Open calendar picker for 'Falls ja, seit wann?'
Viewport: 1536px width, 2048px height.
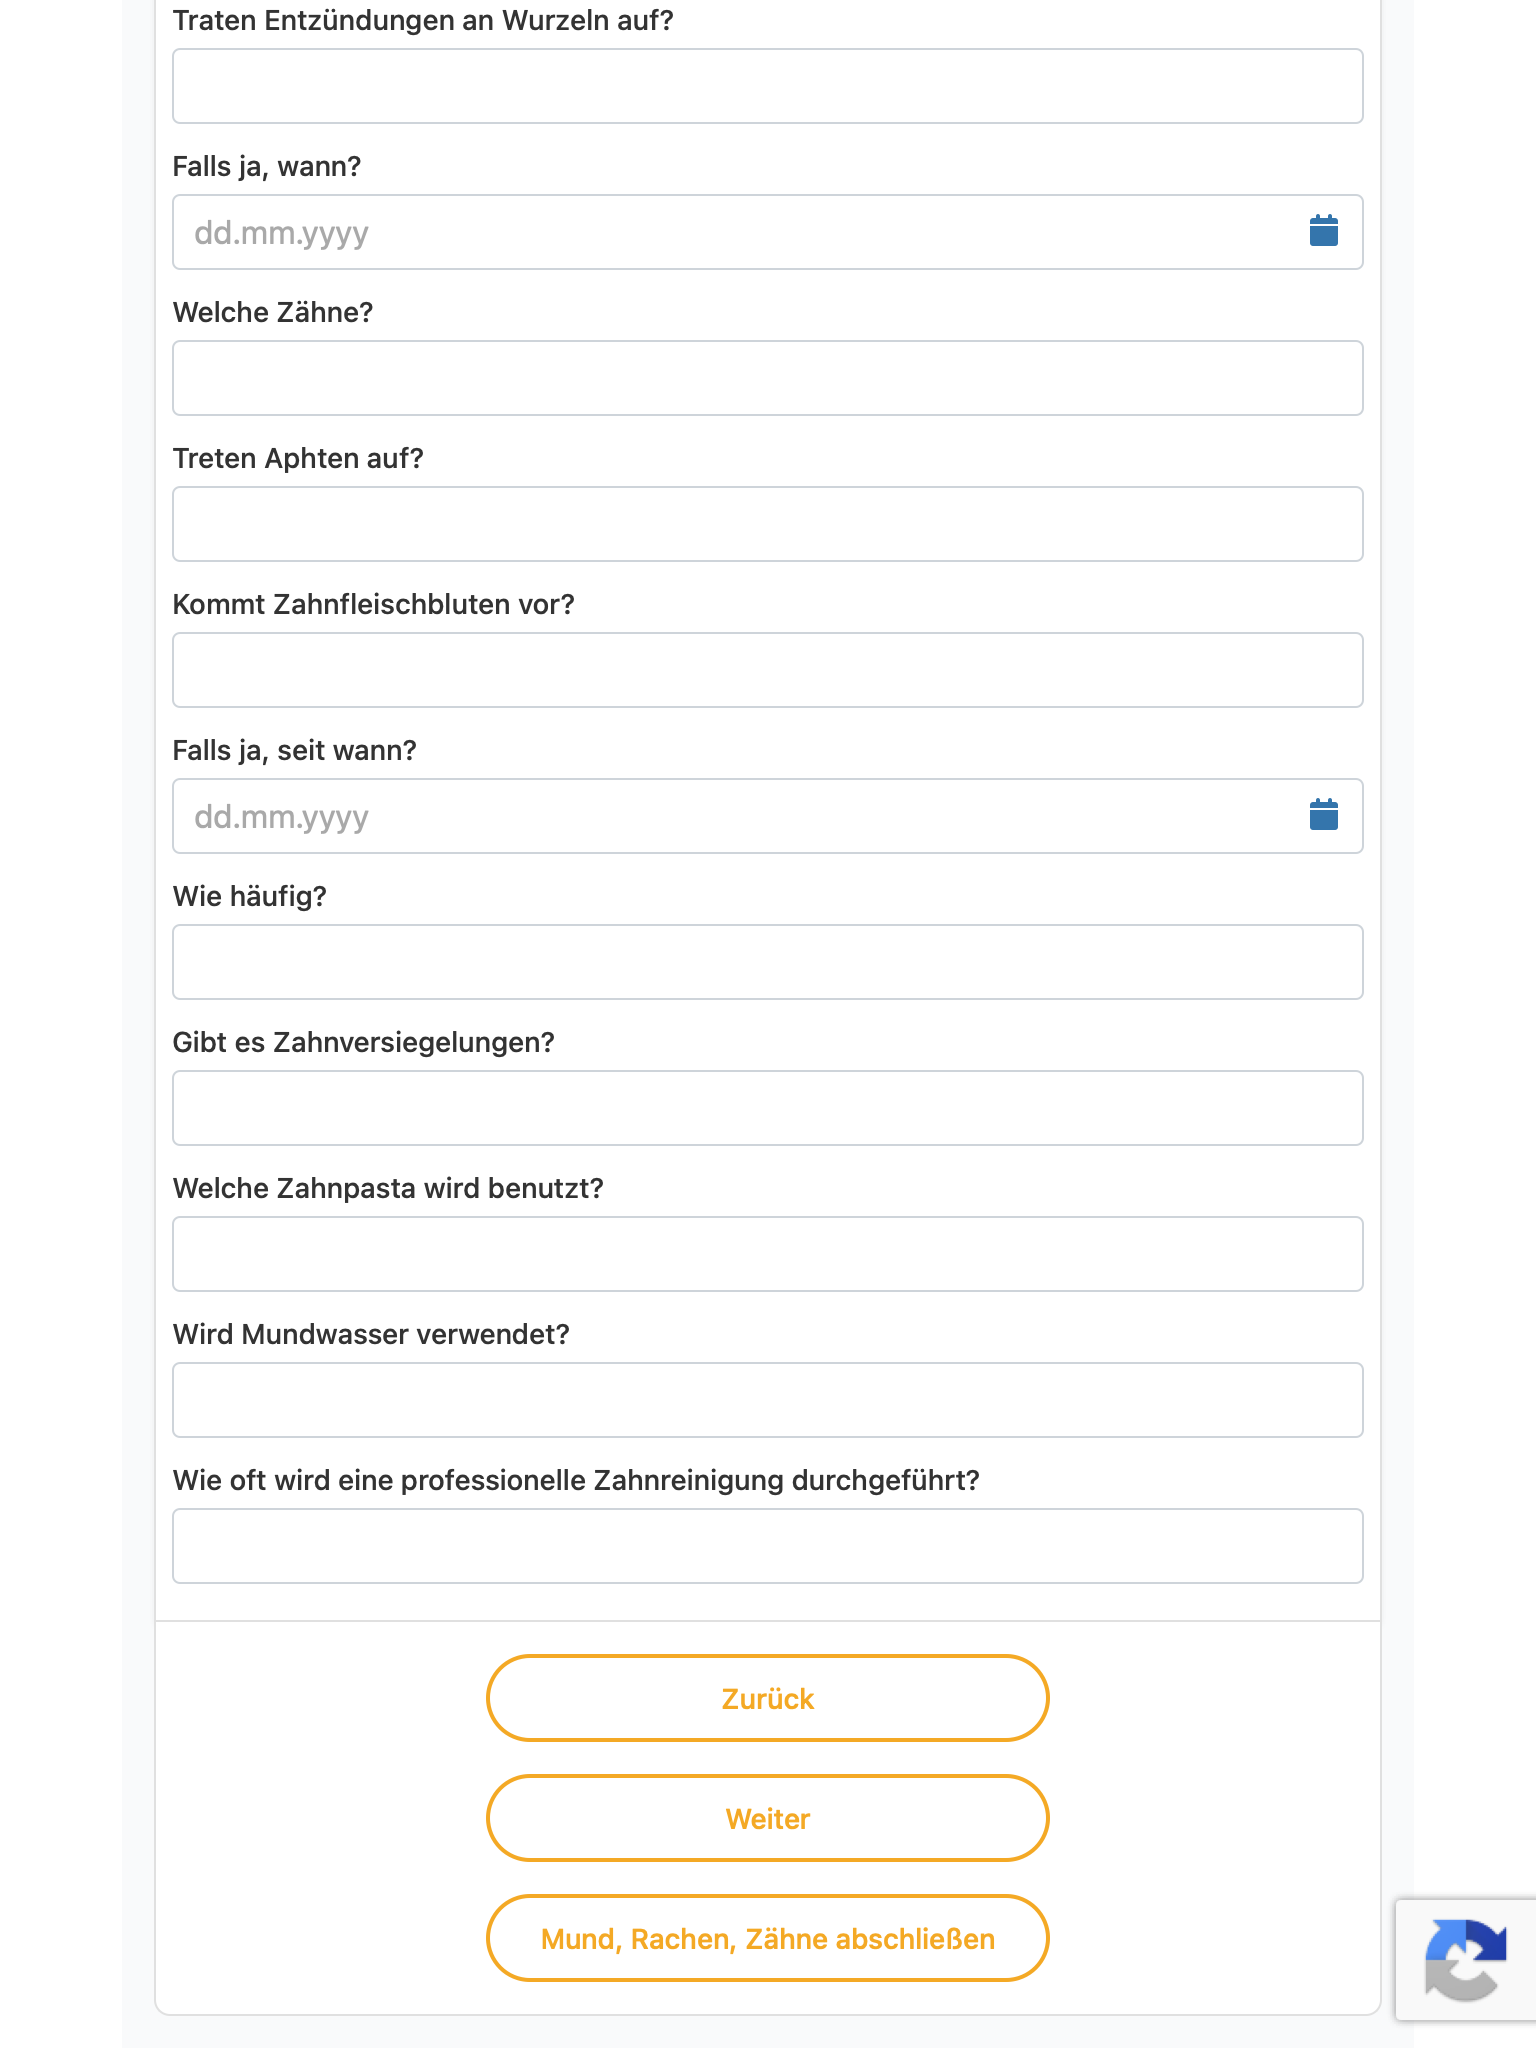[1323, 815]
